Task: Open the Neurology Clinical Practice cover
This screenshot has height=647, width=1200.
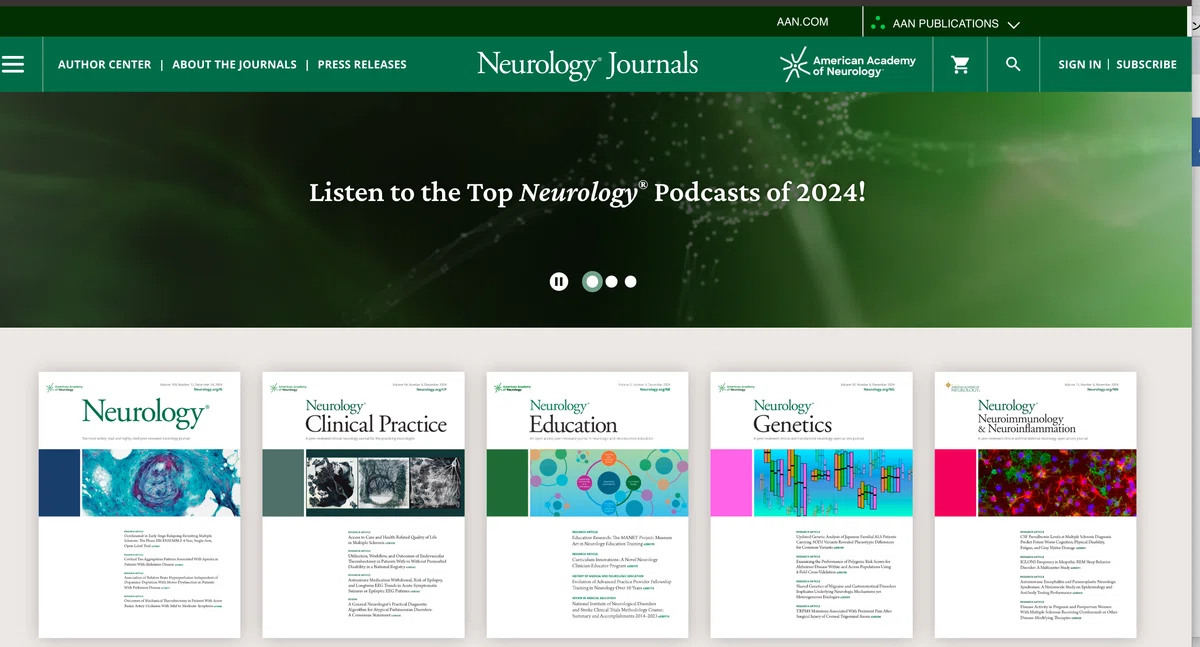Action: [364, 505]
